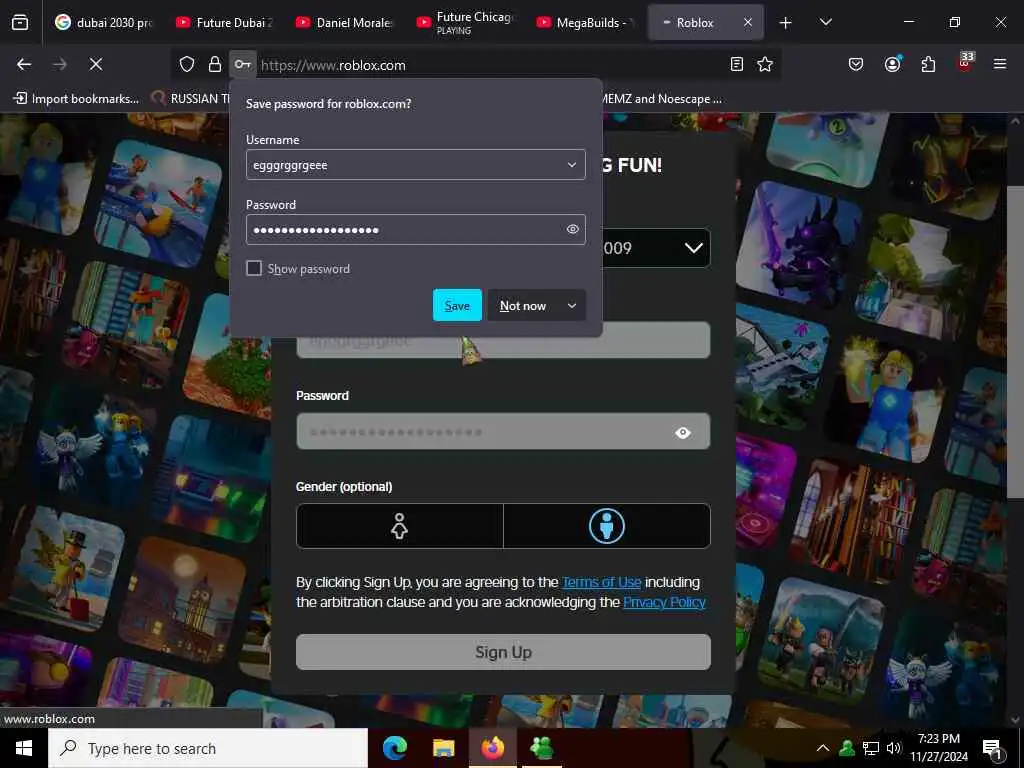Open File Explorer from taskbar

[x=443, y=748]
